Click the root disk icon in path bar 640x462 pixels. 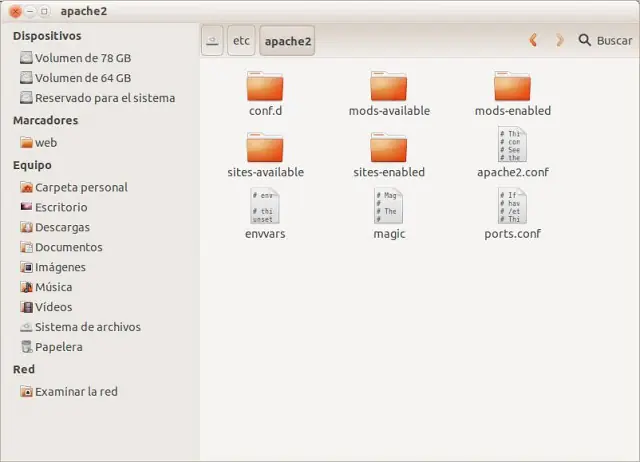[x=212, y=41]
